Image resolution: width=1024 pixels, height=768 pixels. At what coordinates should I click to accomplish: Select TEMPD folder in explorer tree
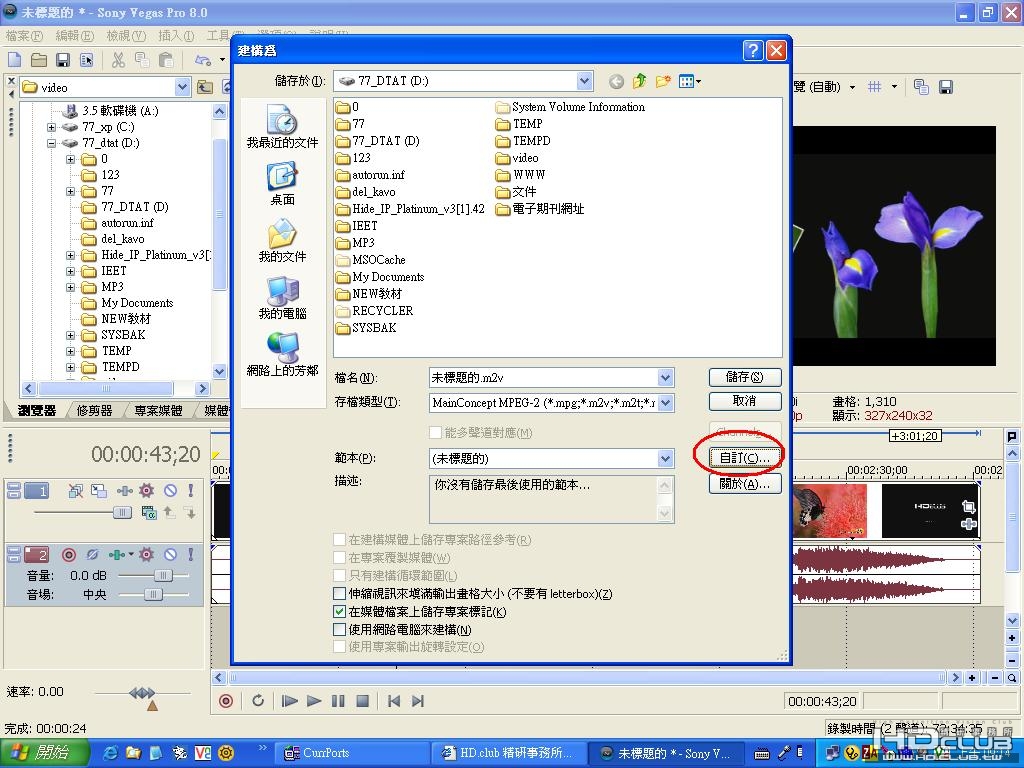click(111, 367)
